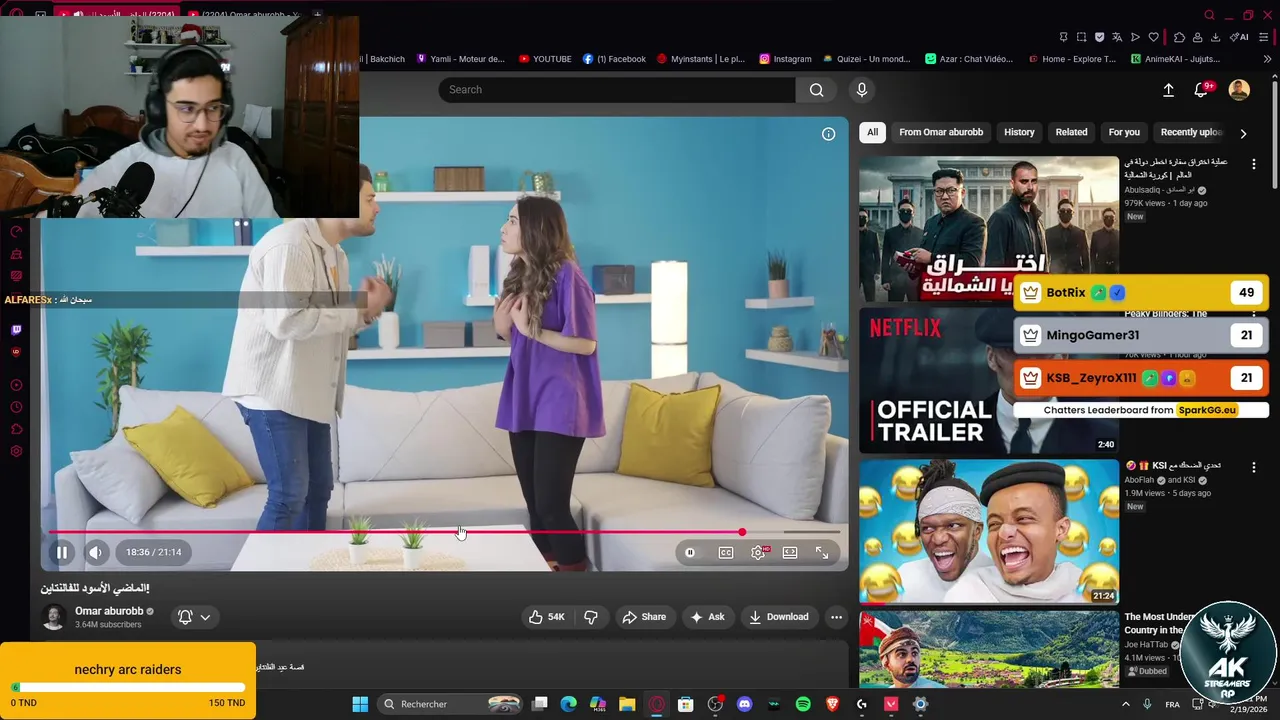Switch to theater mode view
1280x720 pixels.
[790, 552]
